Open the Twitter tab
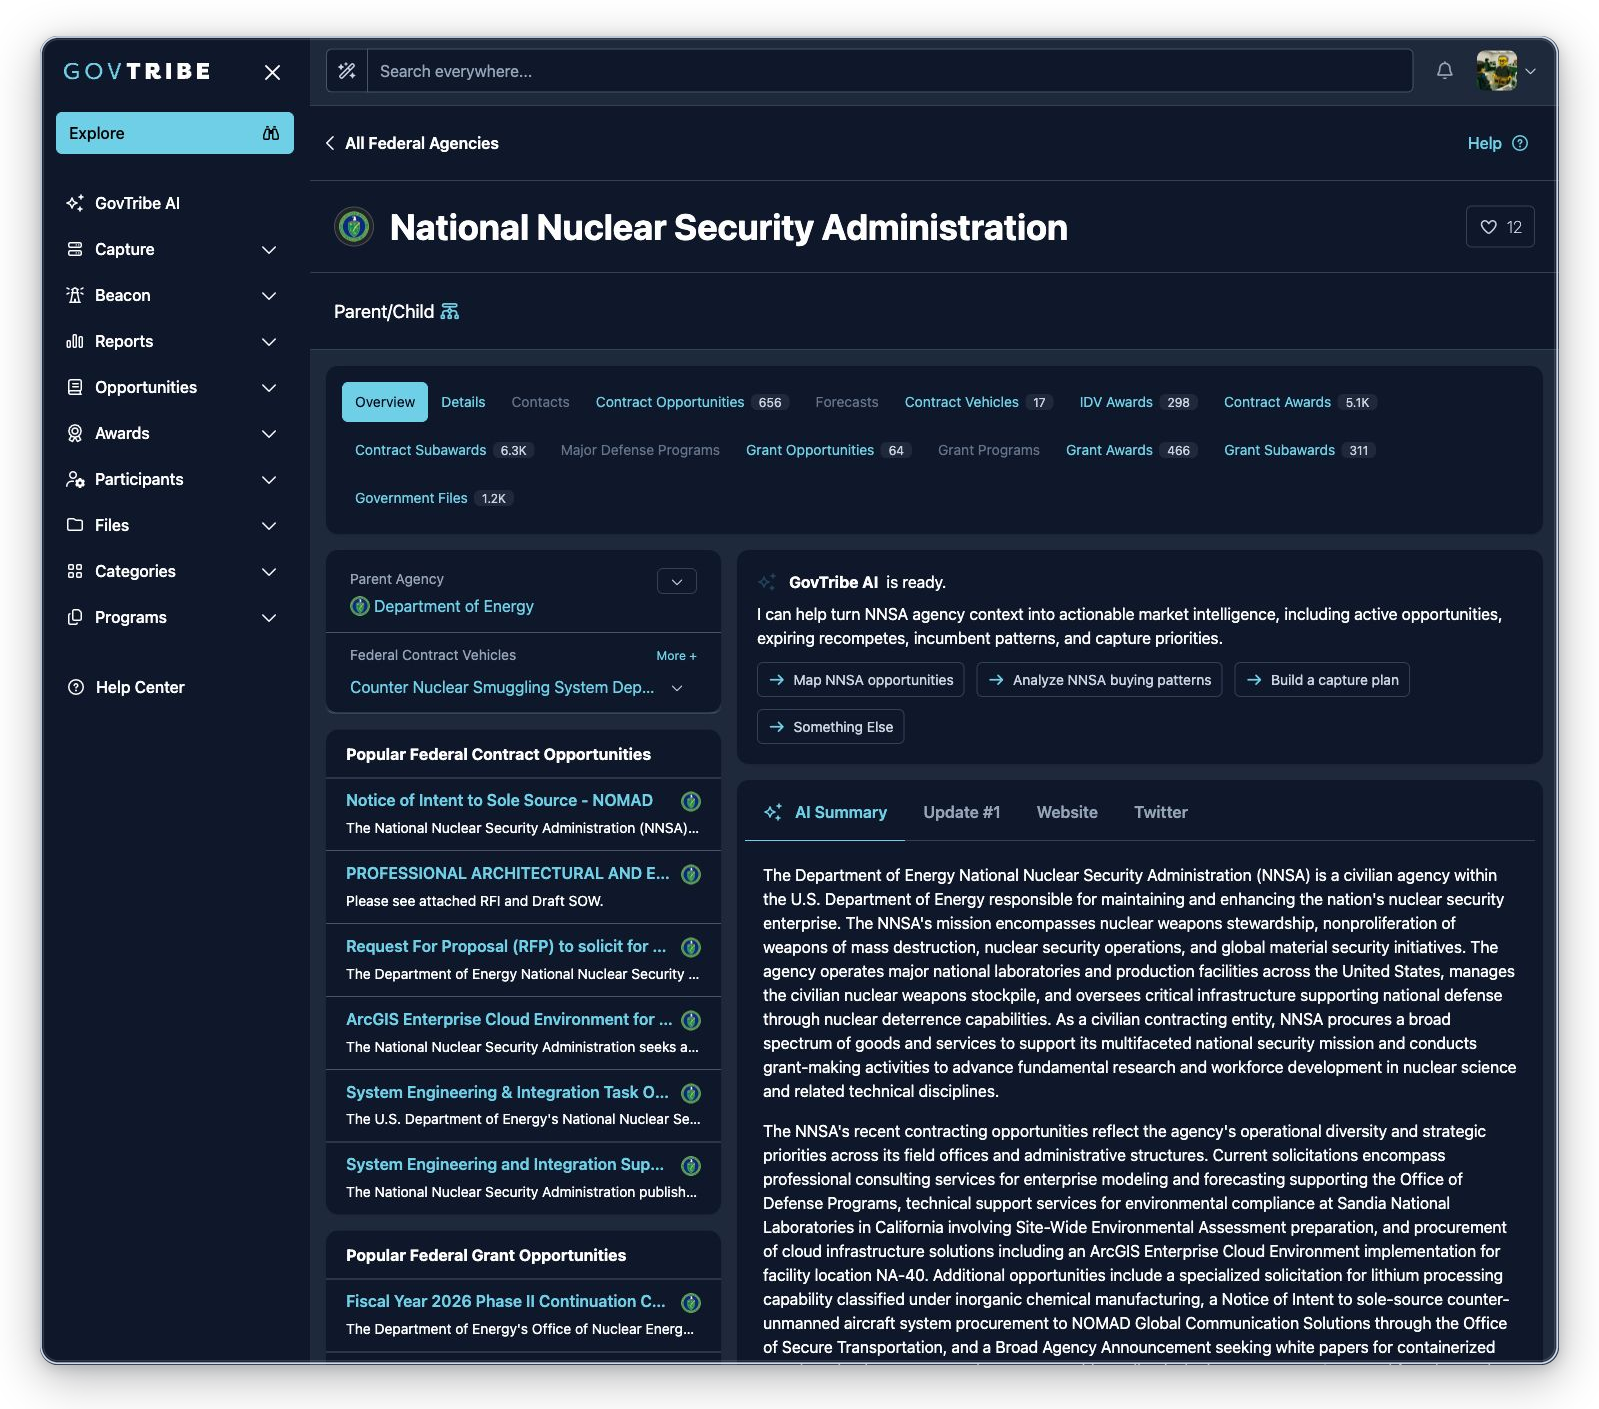This screenshot has height=1409, width=1599. (x=1161, y=812)
